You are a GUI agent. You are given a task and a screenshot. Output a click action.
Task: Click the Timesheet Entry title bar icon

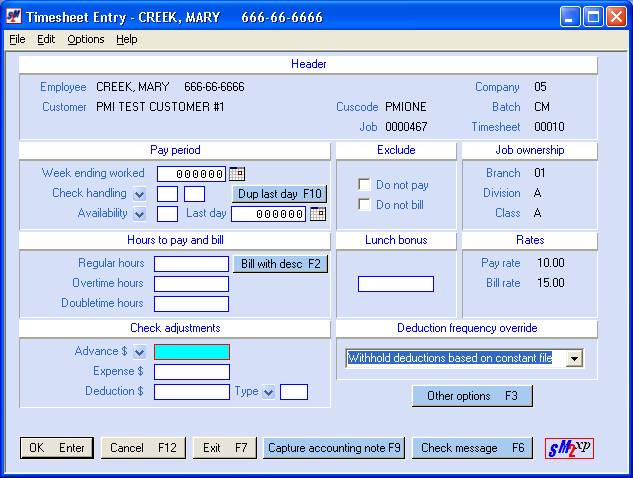[14, 17]
